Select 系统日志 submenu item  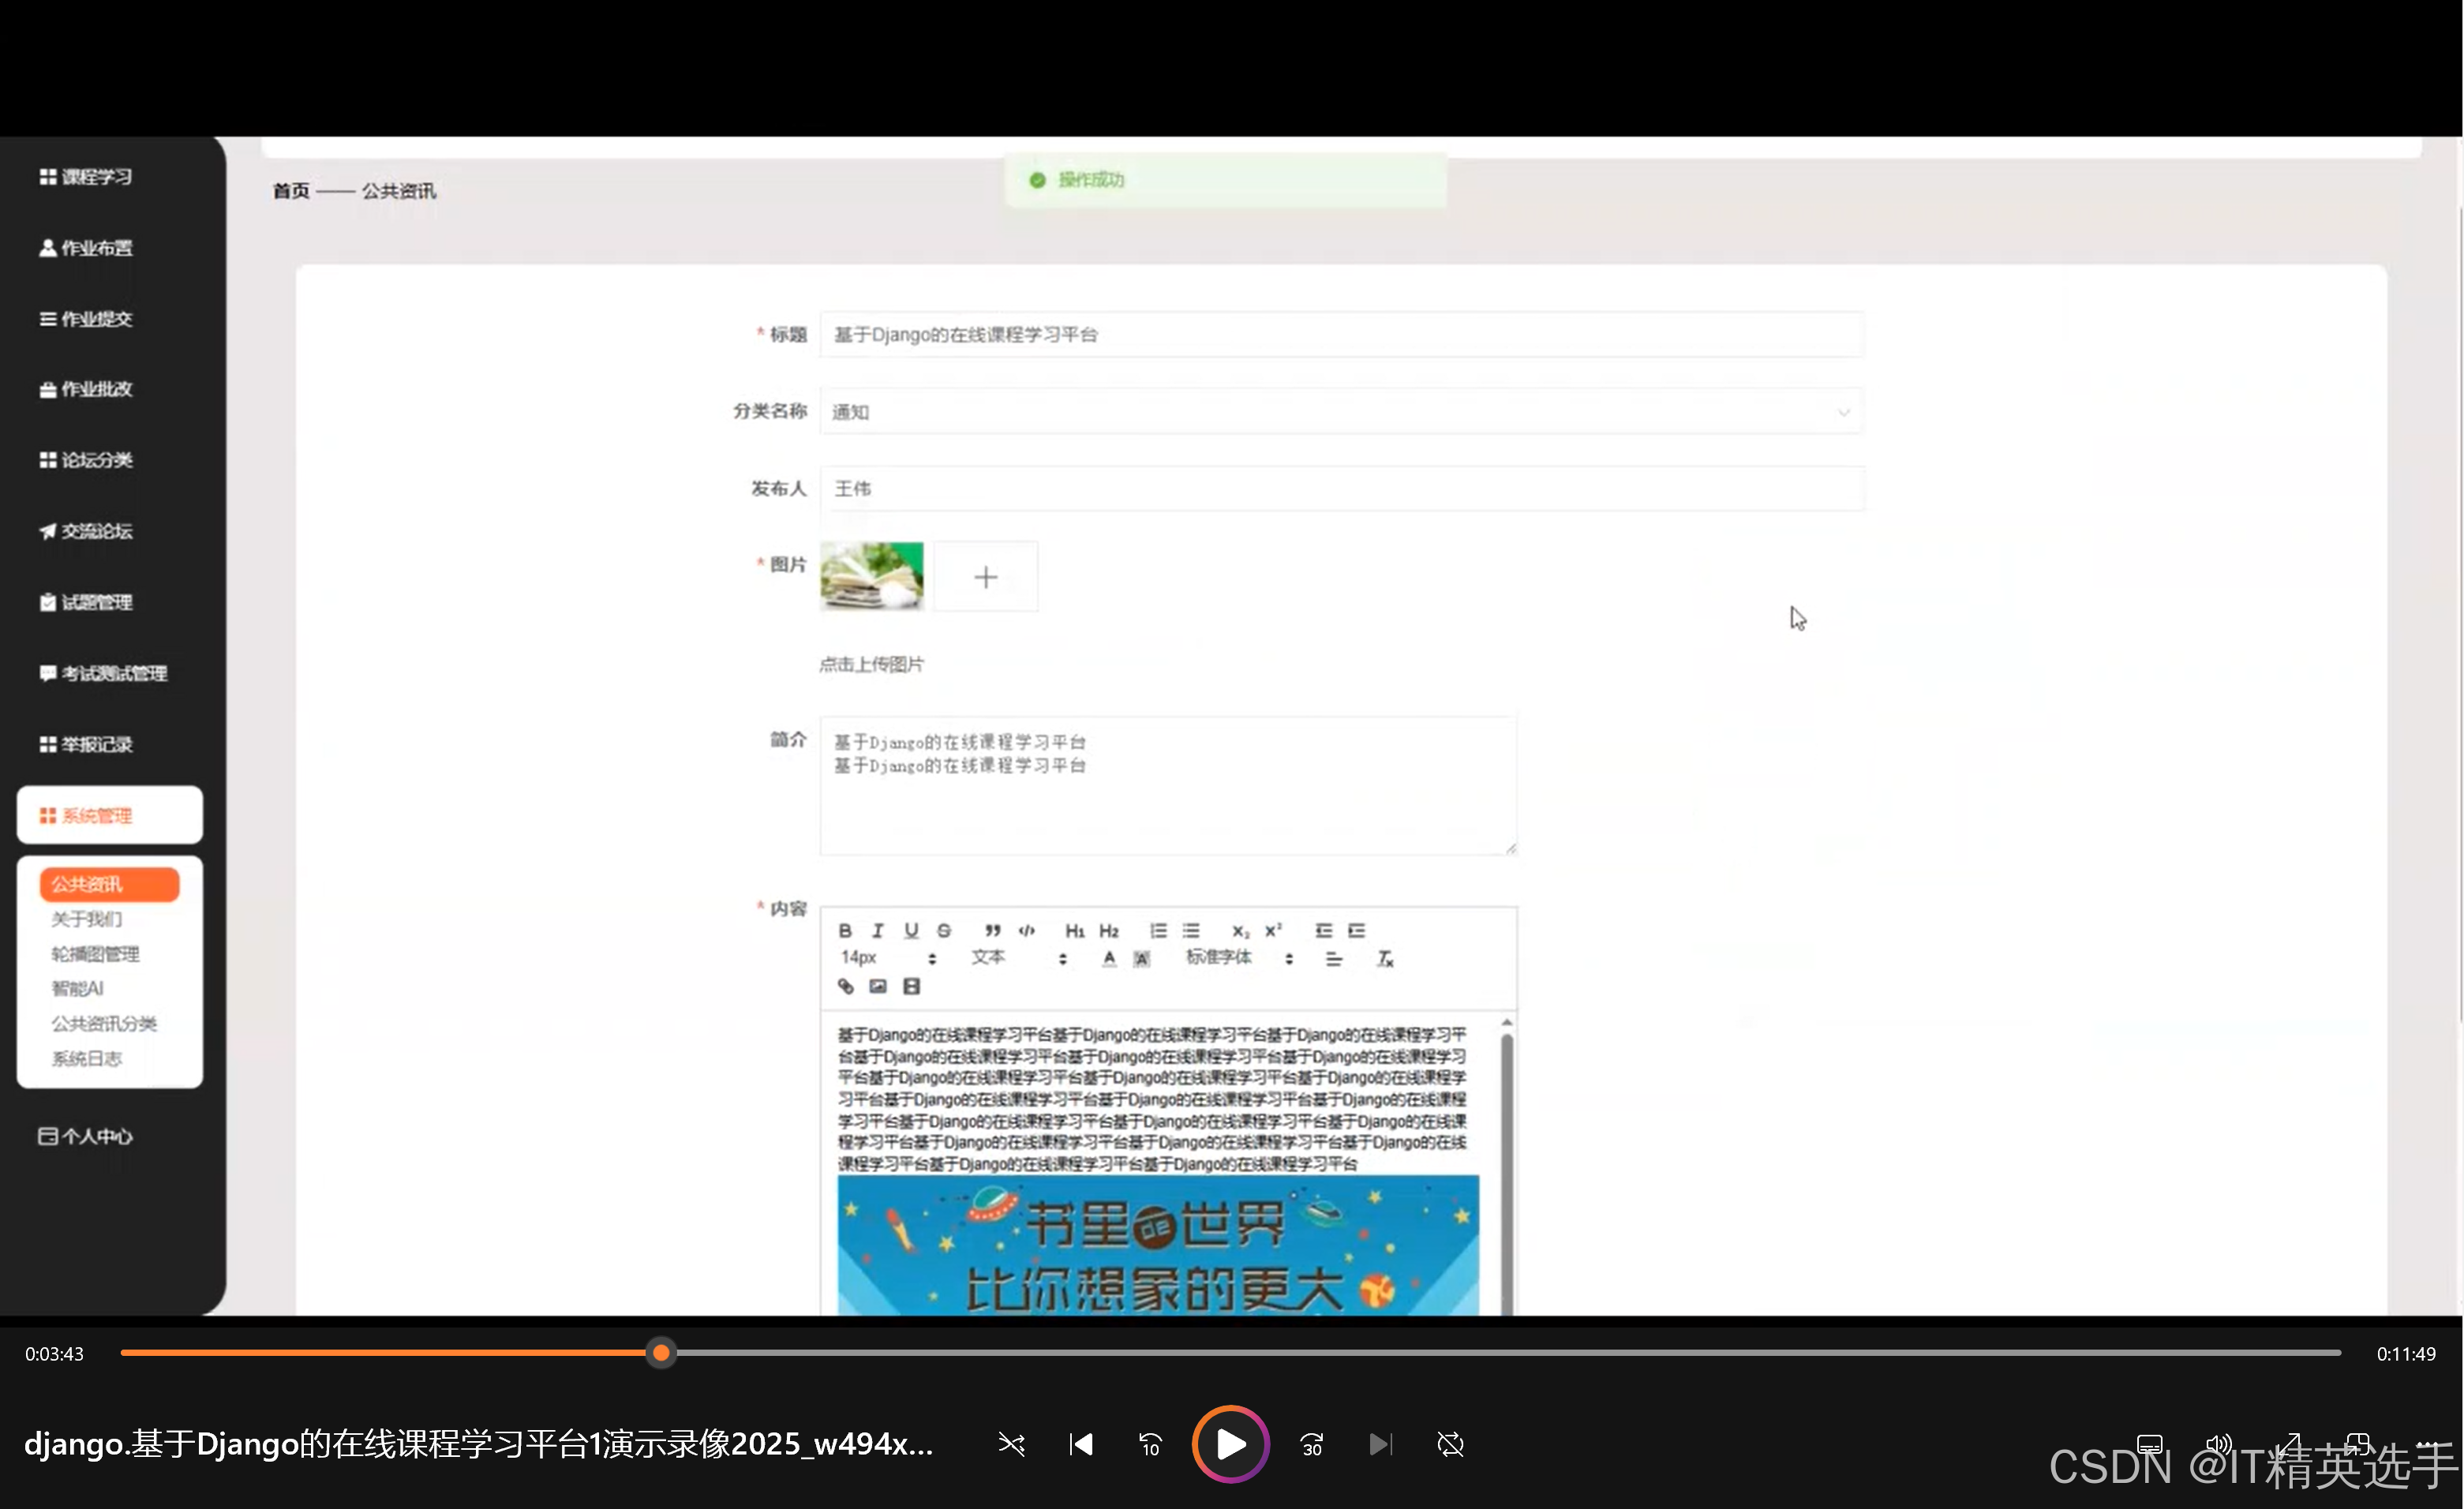point(87,1058)
